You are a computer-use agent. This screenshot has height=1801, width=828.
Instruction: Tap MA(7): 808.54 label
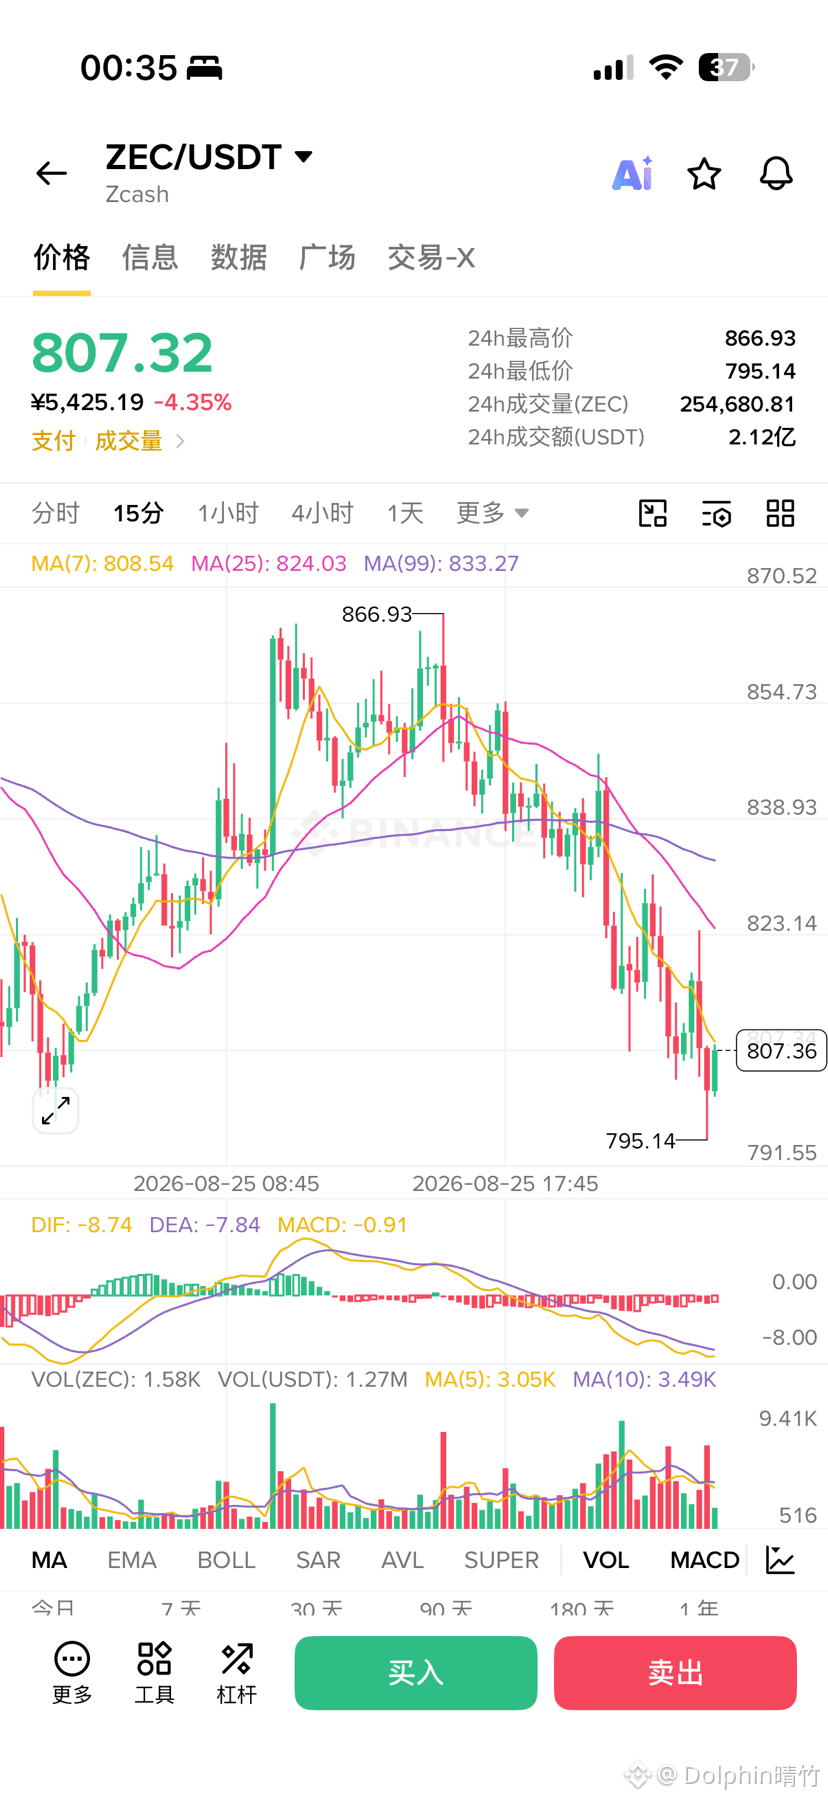click(x=102, y=563)
